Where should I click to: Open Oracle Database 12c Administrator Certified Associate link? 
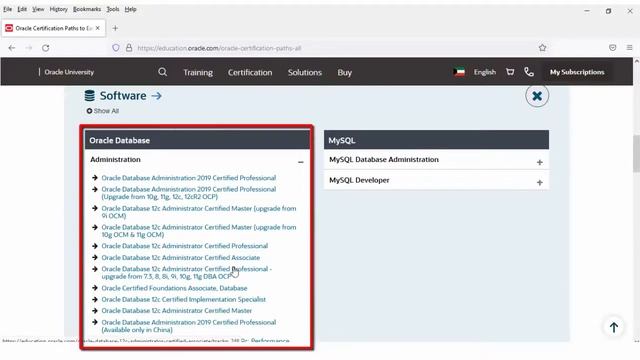click(x=180, y=258)
